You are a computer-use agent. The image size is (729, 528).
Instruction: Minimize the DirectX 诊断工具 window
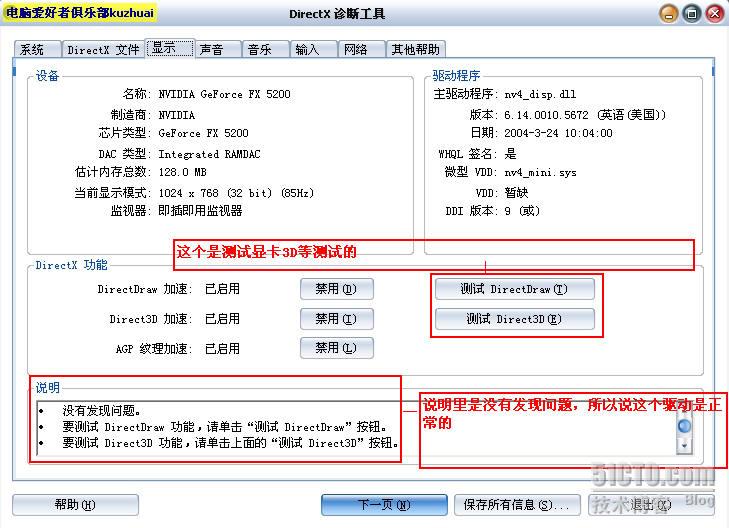coord(669,13)
